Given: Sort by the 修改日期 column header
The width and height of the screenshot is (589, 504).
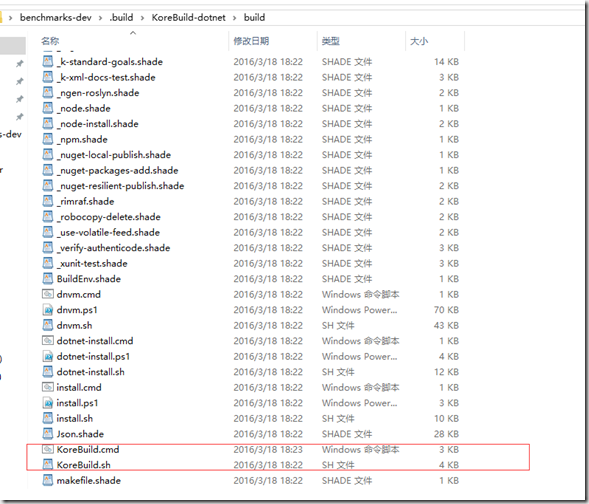Looking at the screenshot, I should (x=251, y=41).
